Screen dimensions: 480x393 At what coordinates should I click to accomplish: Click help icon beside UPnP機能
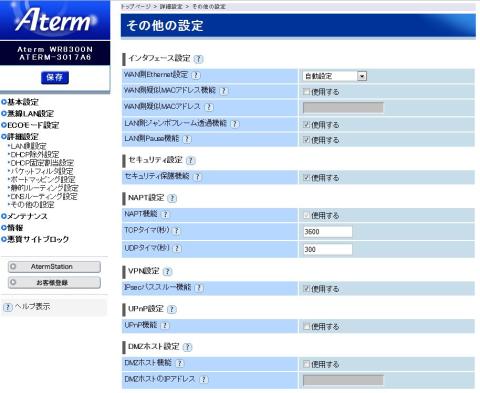tap(165, 326)
